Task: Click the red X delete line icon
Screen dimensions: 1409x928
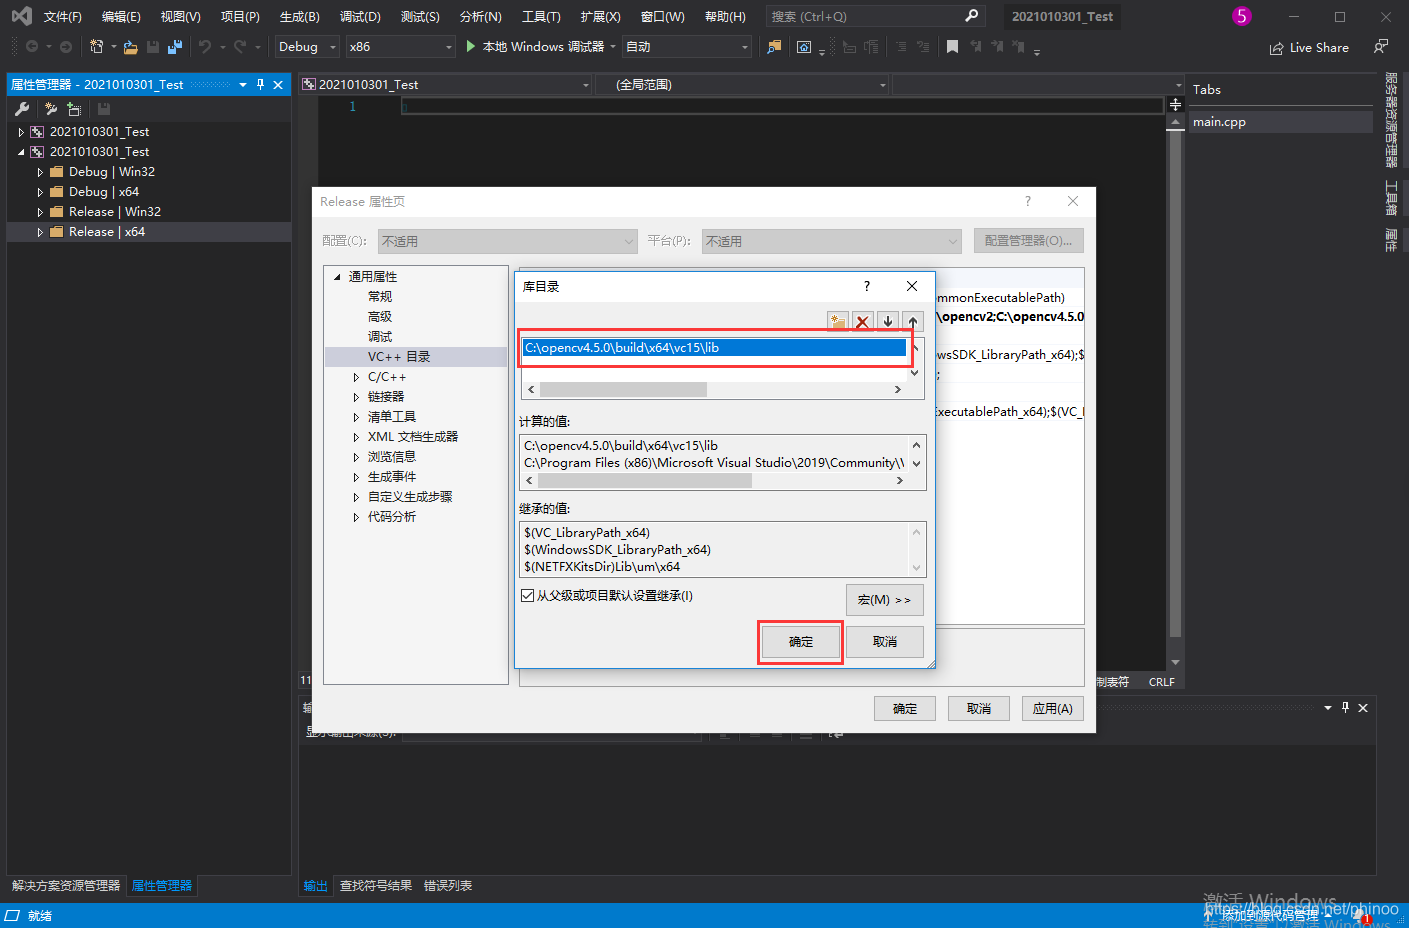Action: pos(863,321)
